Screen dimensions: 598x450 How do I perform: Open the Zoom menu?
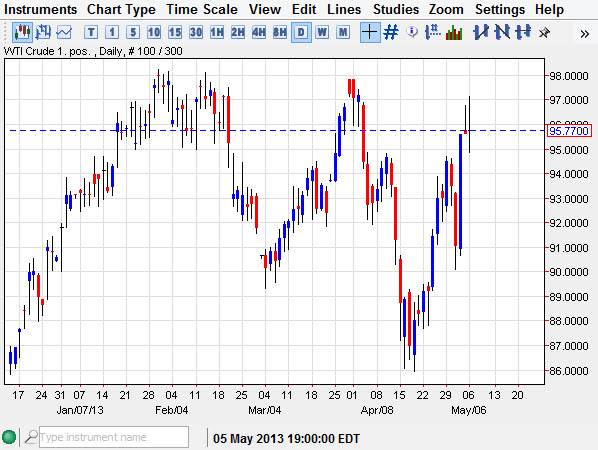point(446,9)
